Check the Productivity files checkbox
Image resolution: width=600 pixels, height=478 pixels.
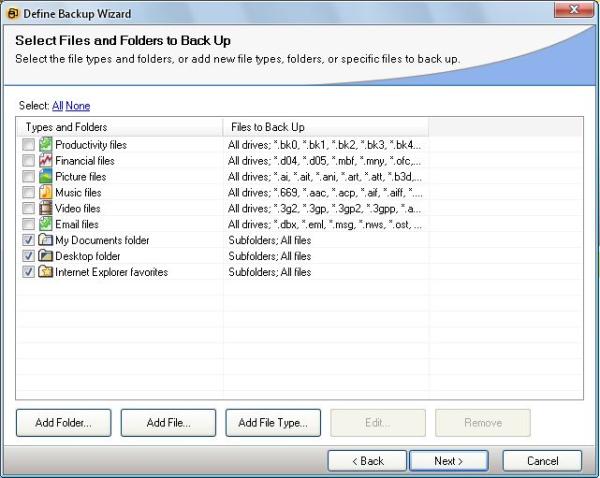28,145
